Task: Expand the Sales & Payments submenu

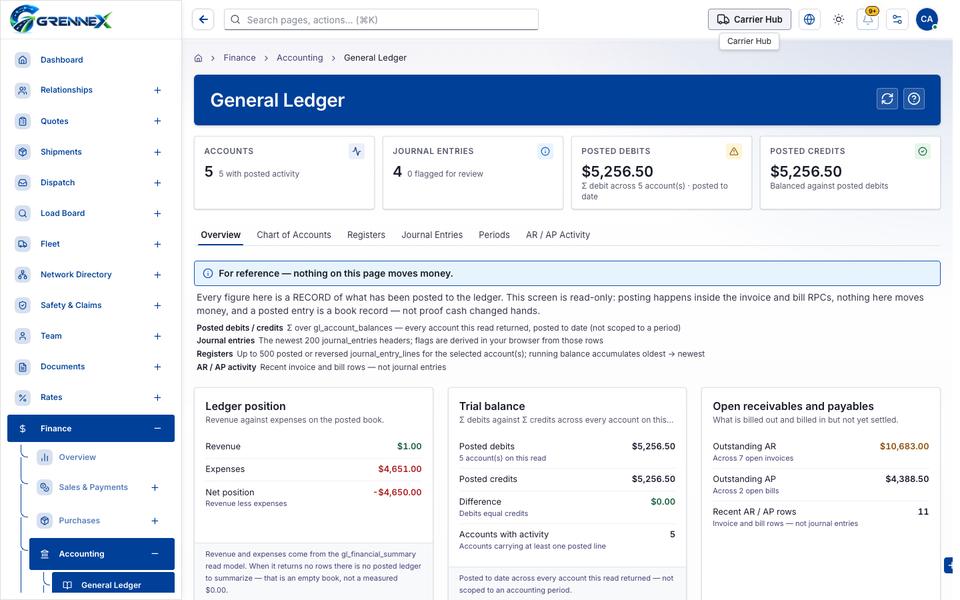Action: (155, 487)
